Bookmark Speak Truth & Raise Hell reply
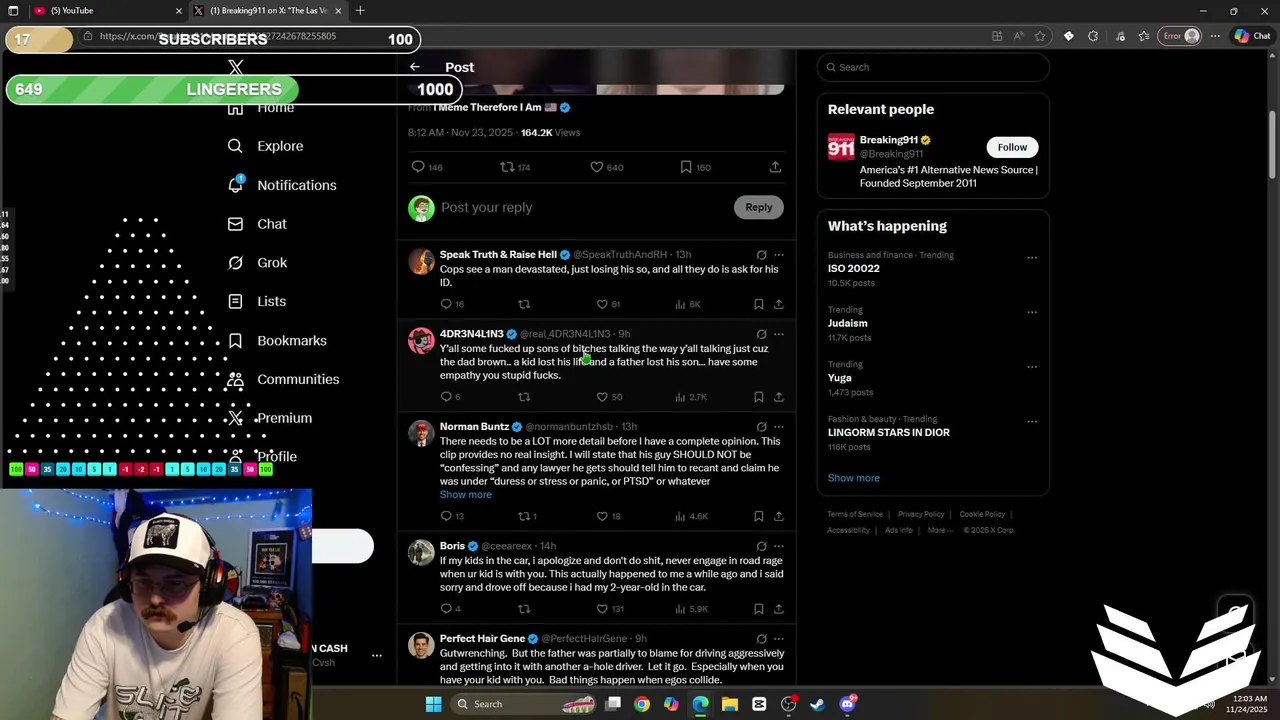Screen dimensions: 1280x720 pos(759,304)
